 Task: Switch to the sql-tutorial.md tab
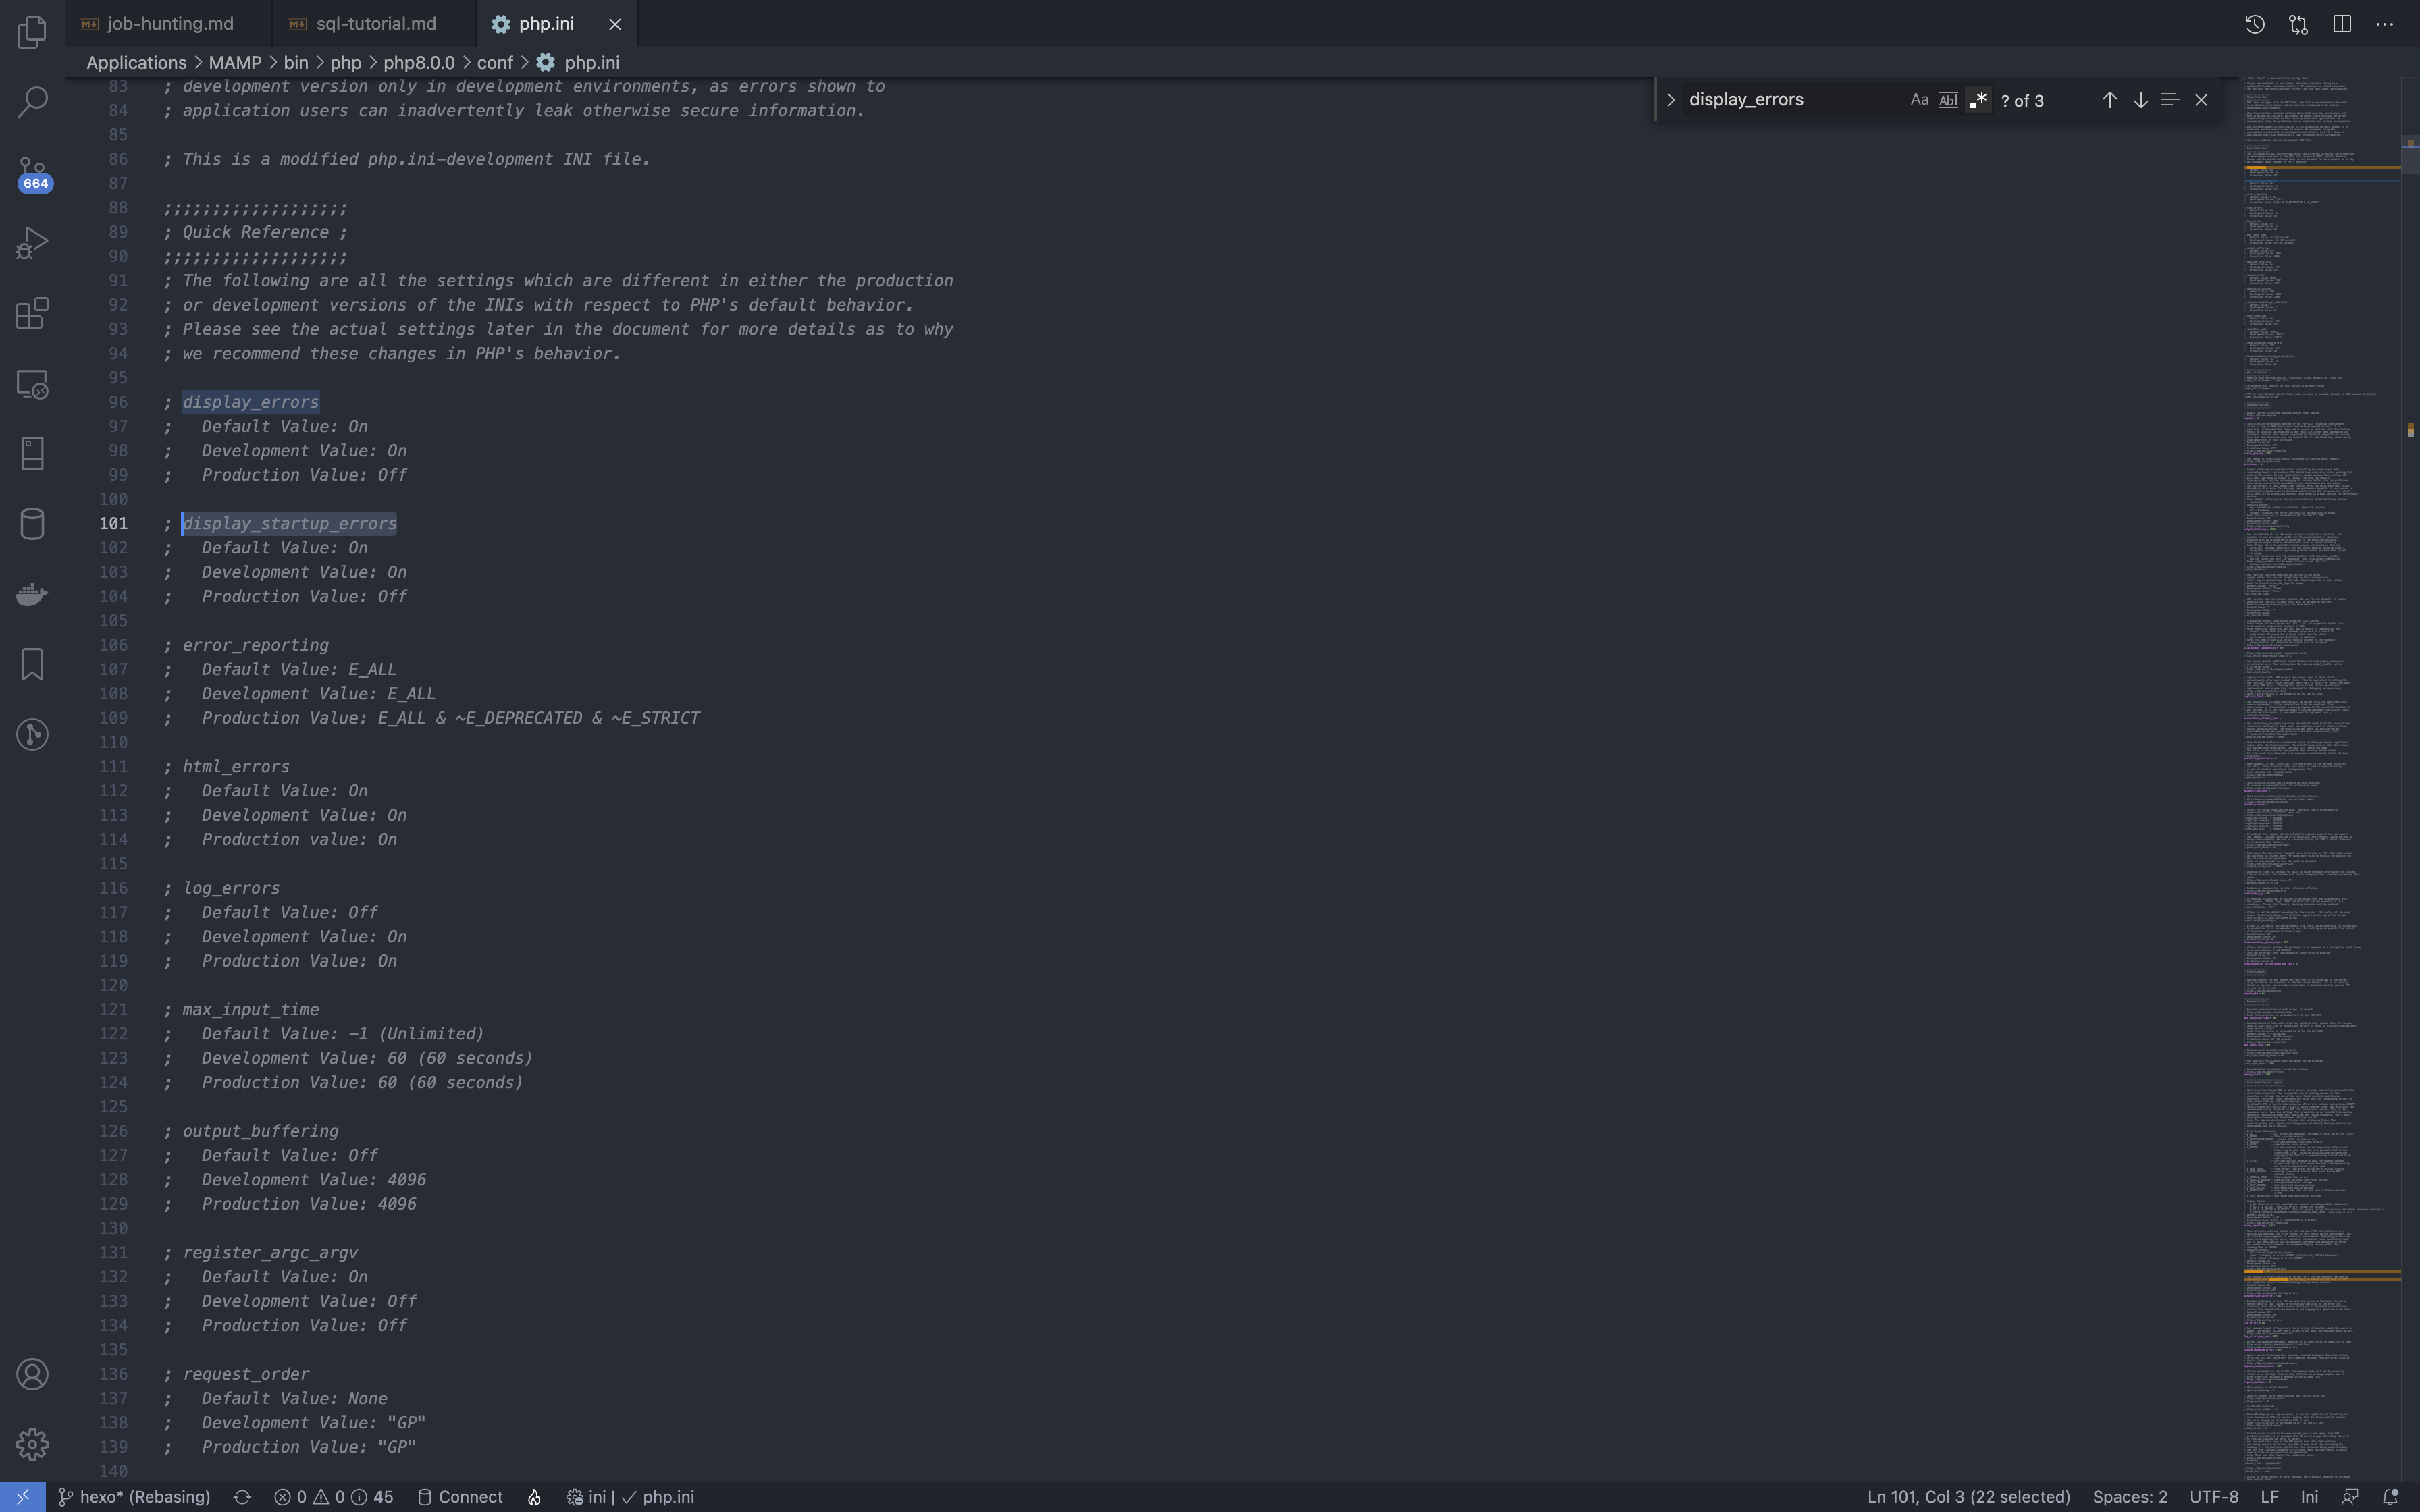point(375,23)
